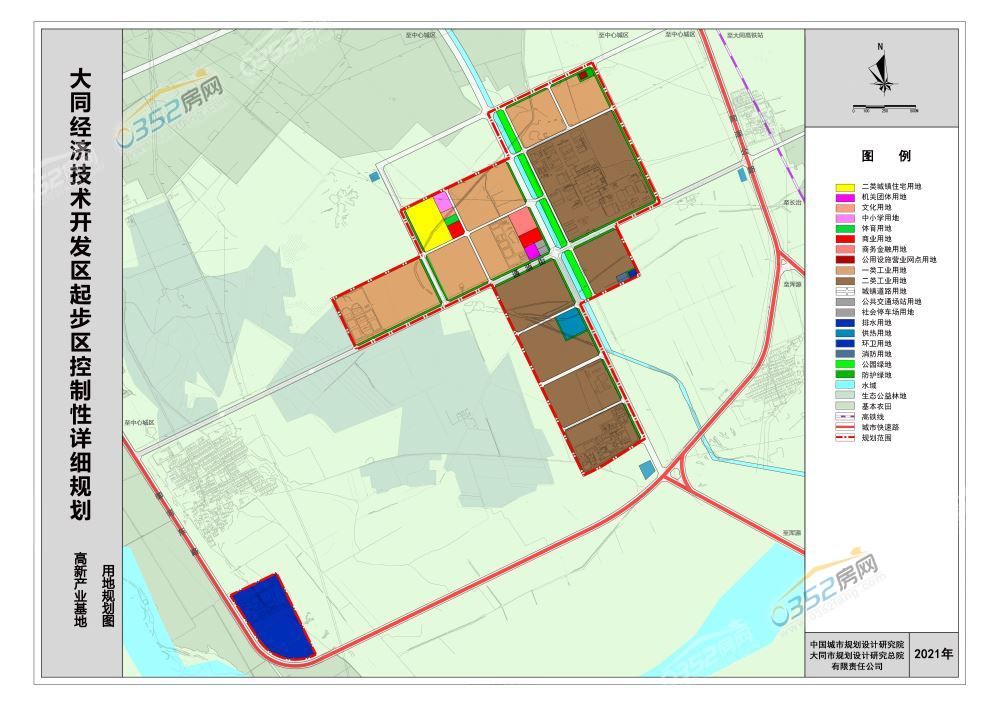Click the yellow residential land block on map
The height and width of the screenshot is (706, 1000).
425,225
